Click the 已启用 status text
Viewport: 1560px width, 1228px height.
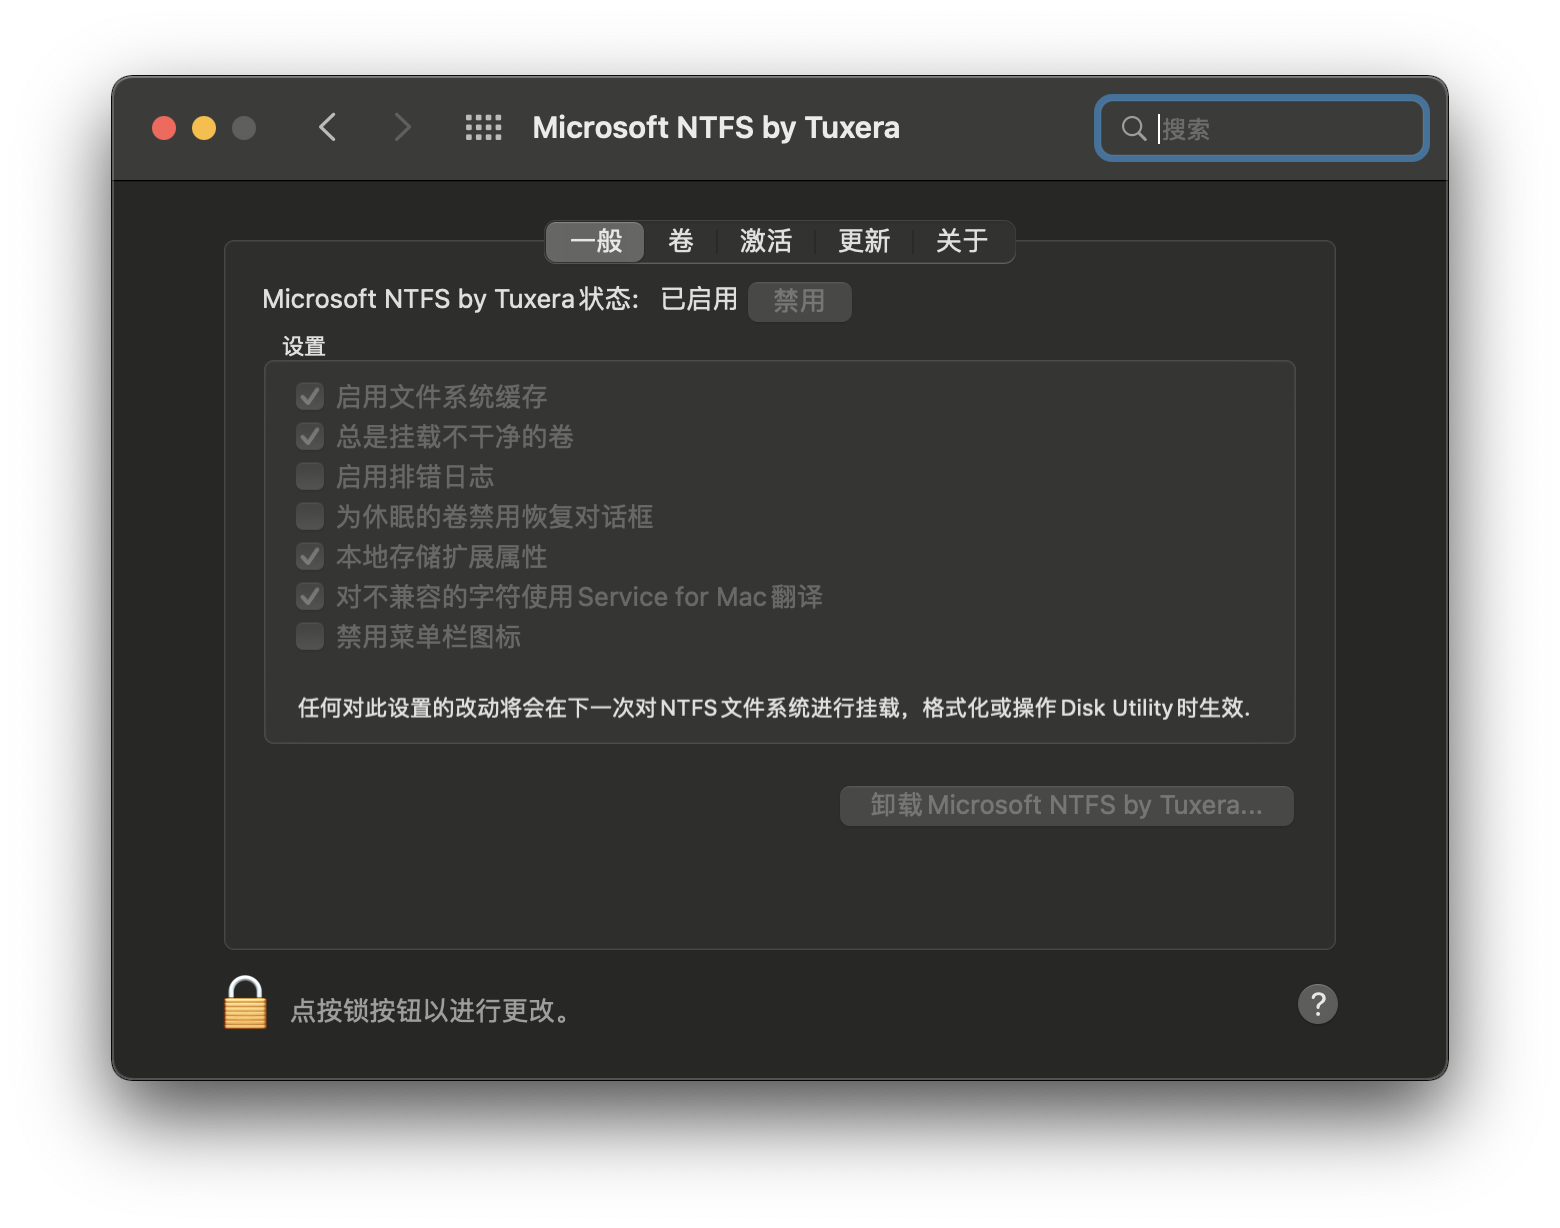click(x=699, y=299)
